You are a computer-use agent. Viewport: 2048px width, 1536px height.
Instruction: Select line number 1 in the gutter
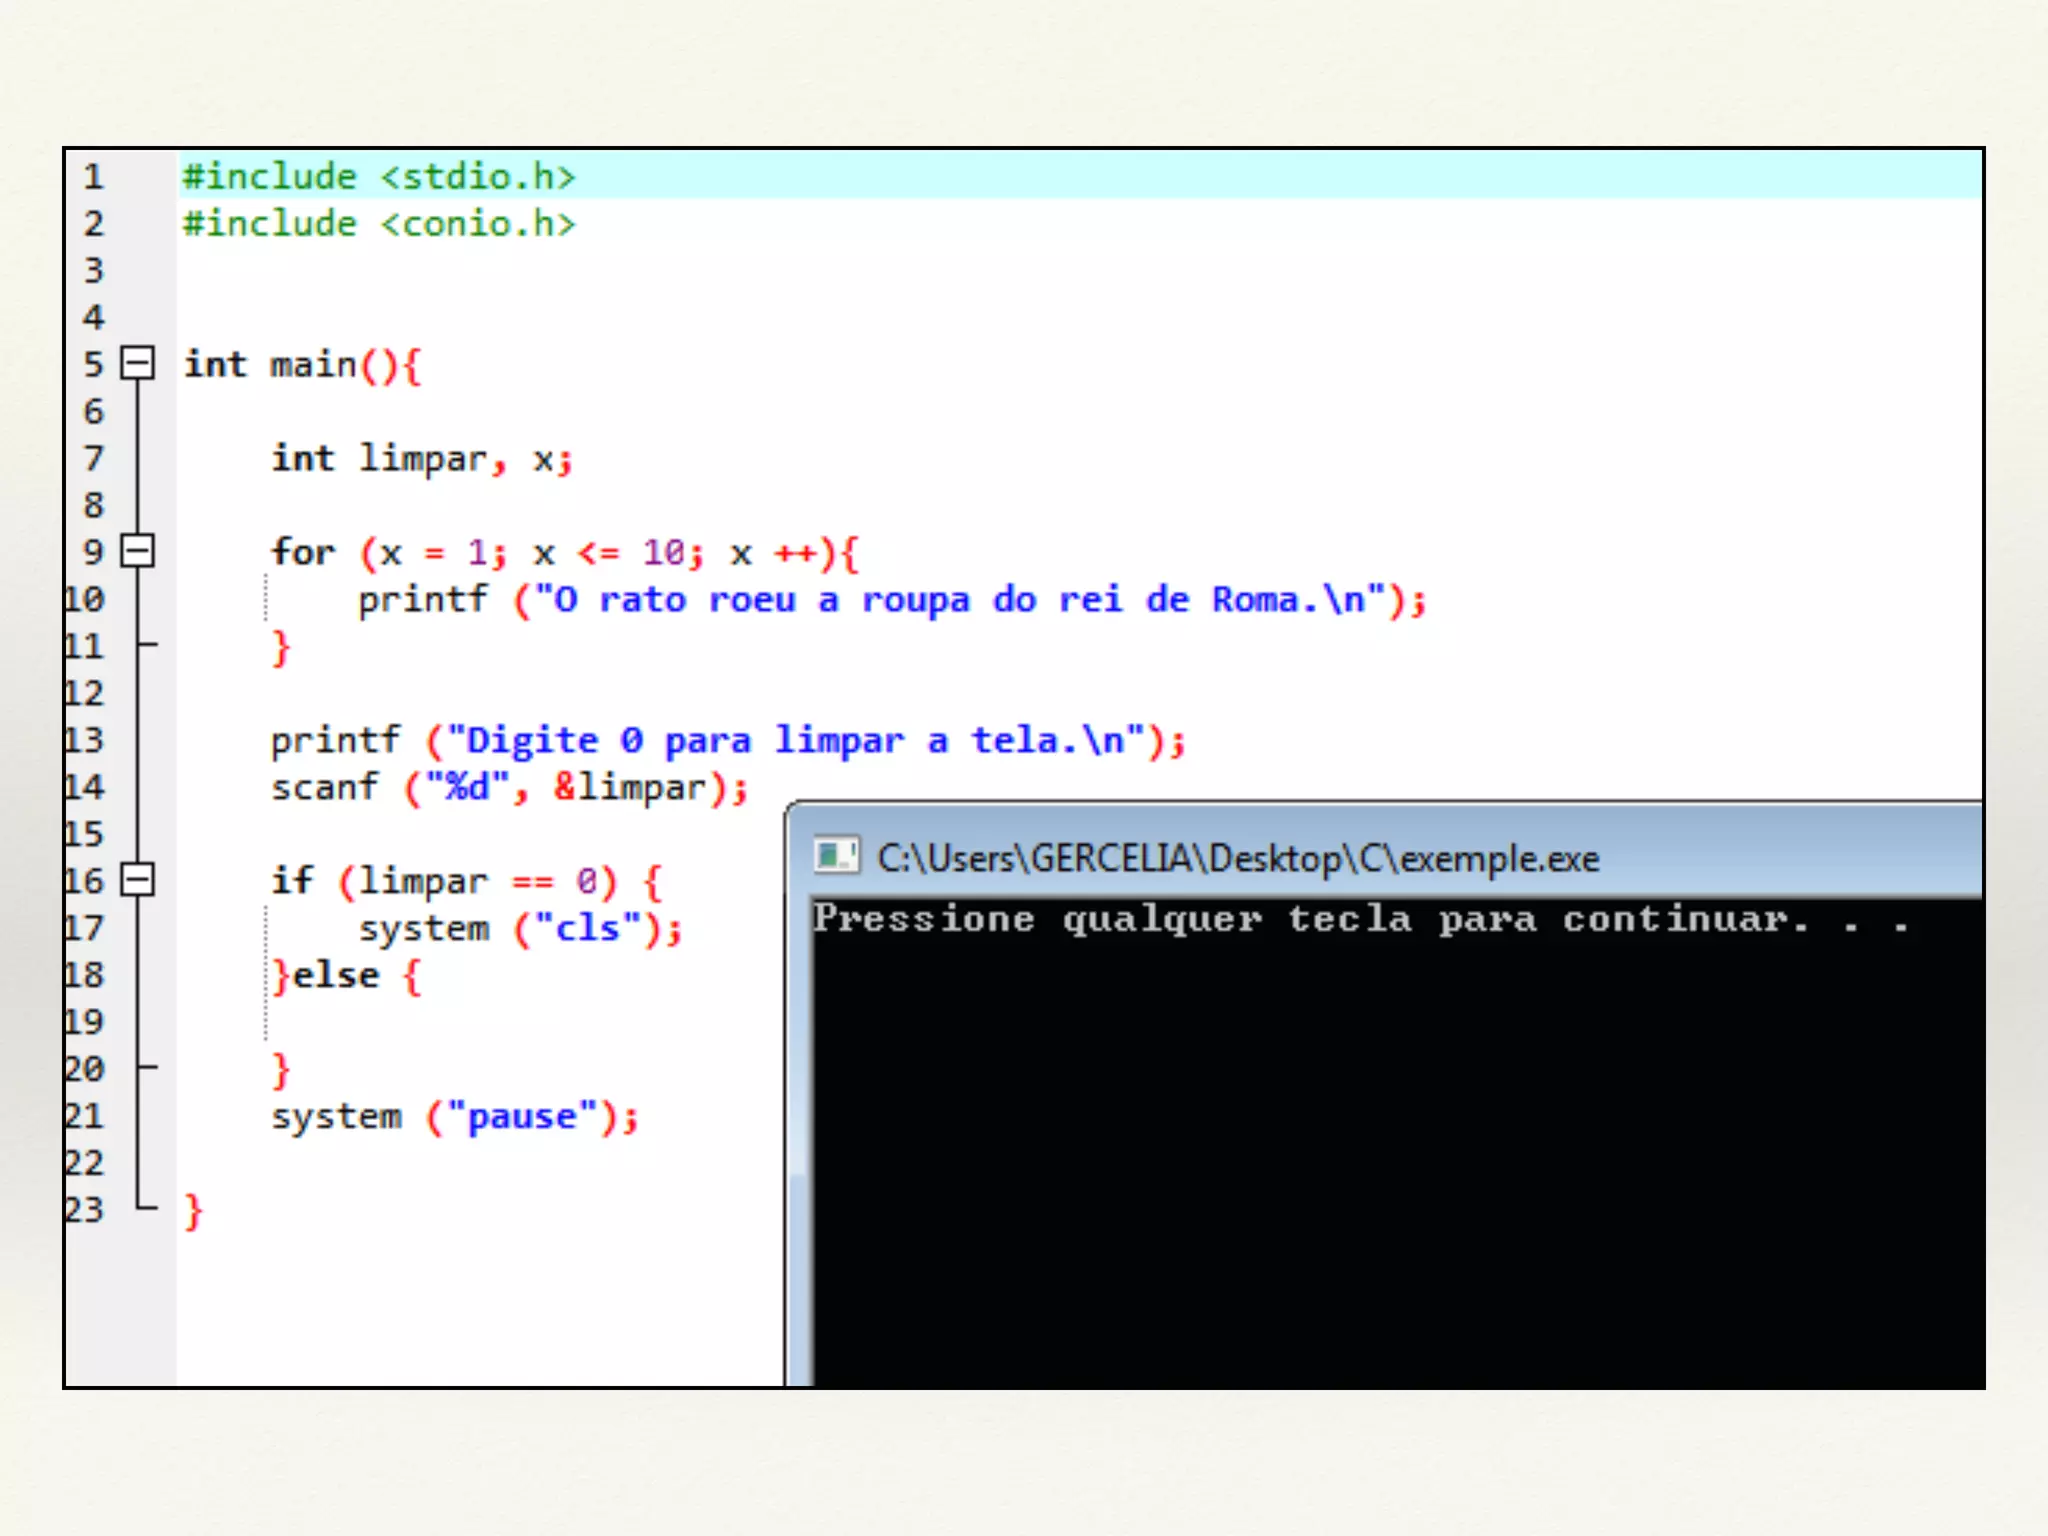click(93, 177)
